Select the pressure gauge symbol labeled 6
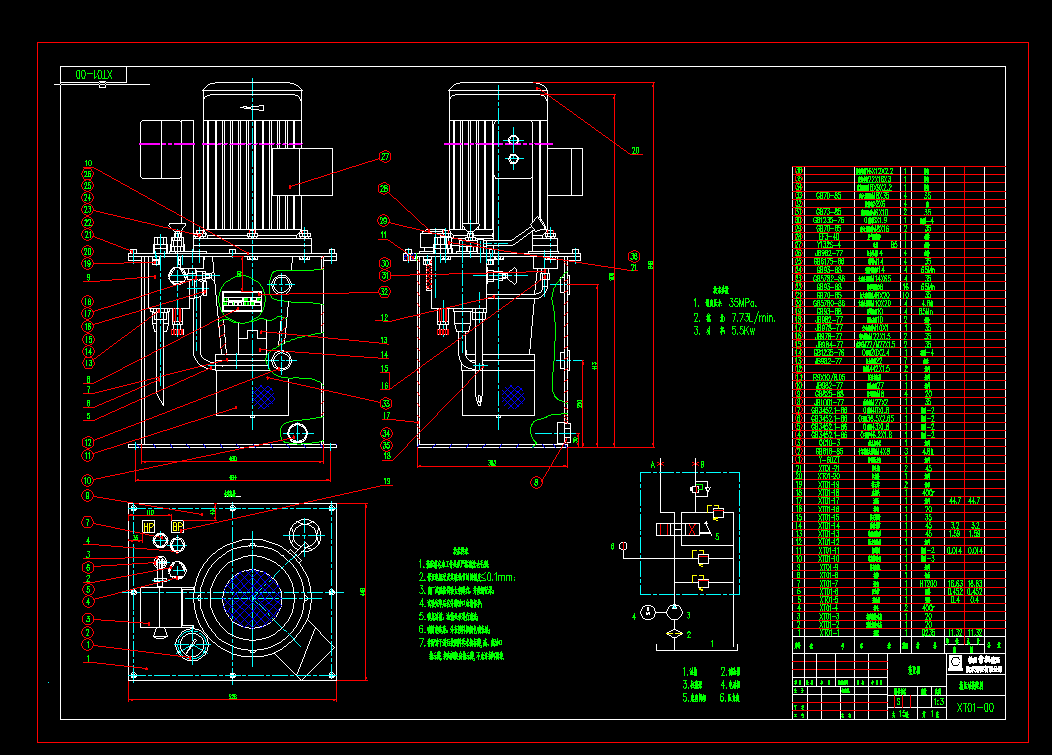Image resolution: width=1052 pixels, height=755 pixels. pyautogui.click(x=623, y=546)
